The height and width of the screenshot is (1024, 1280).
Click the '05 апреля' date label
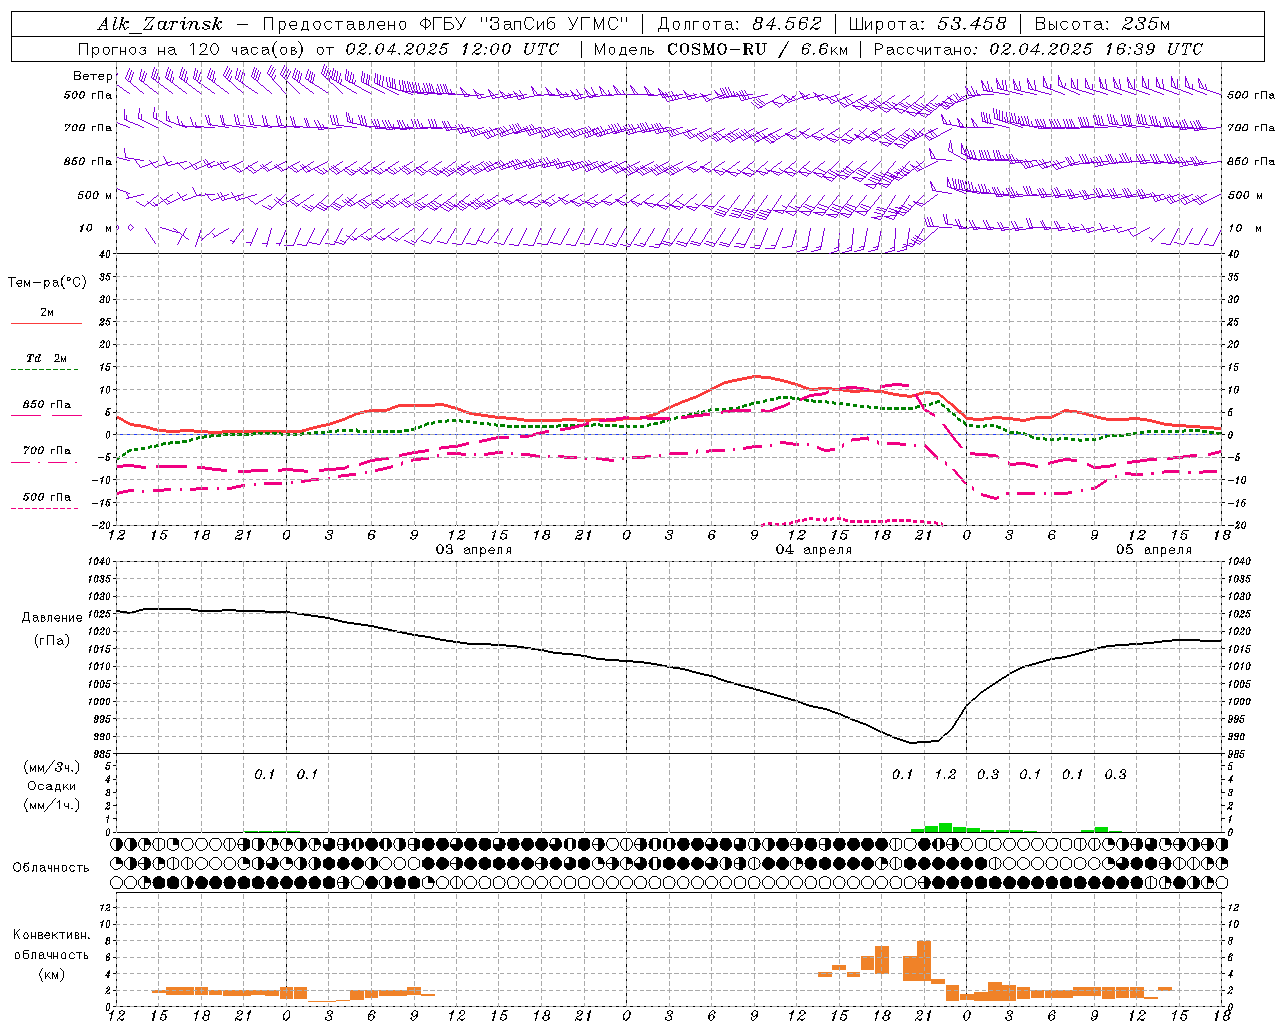click(1154, 549)
